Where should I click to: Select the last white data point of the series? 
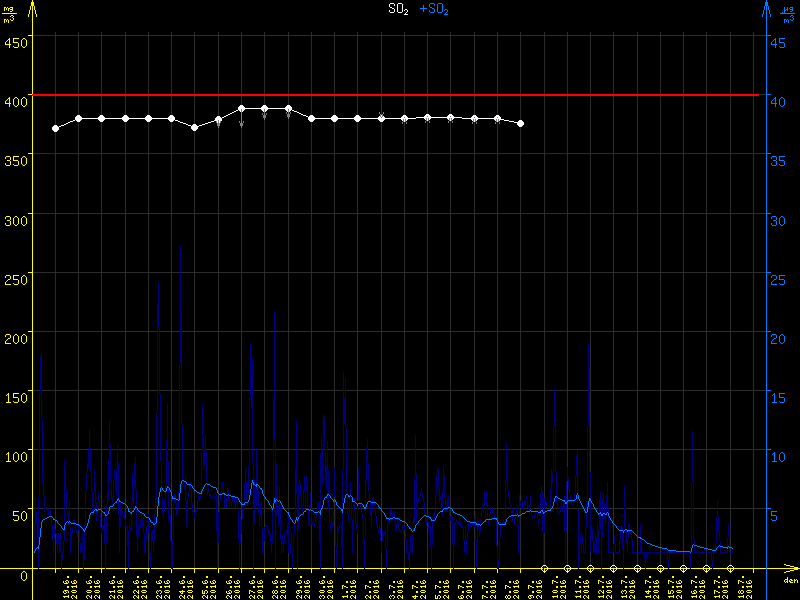pyautogui.click(x=521, y=123)
